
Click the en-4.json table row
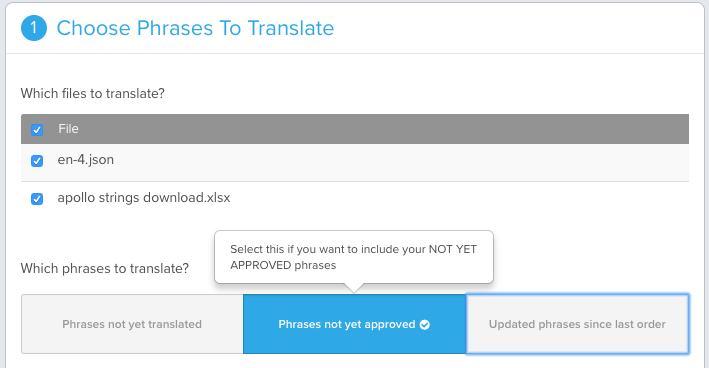coord(355,163)
